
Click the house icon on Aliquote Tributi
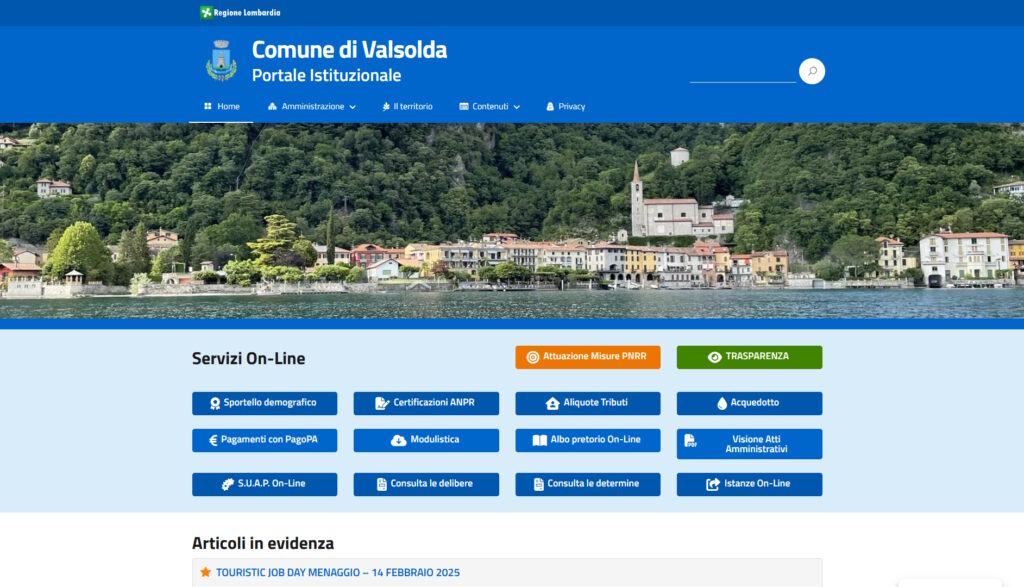(552, 404)
